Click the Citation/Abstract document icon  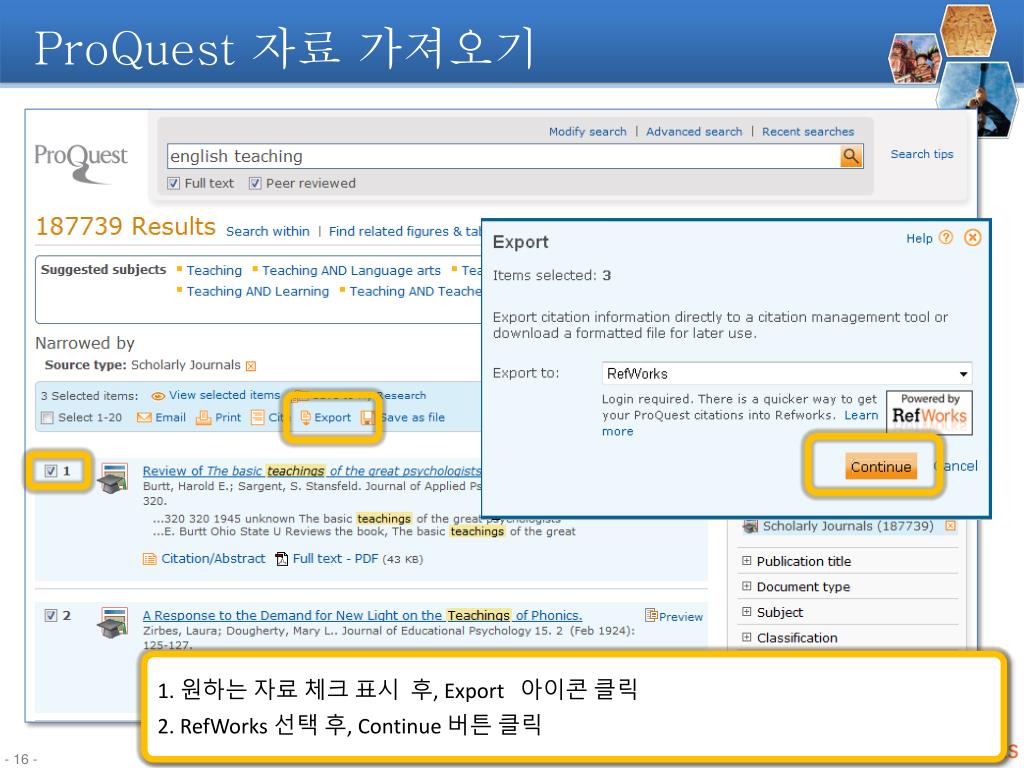point(150,559)
